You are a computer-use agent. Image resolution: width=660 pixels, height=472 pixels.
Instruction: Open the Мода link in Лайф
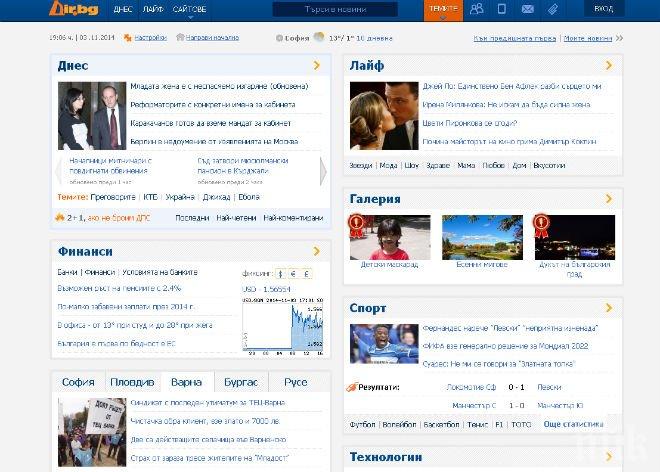388,165
